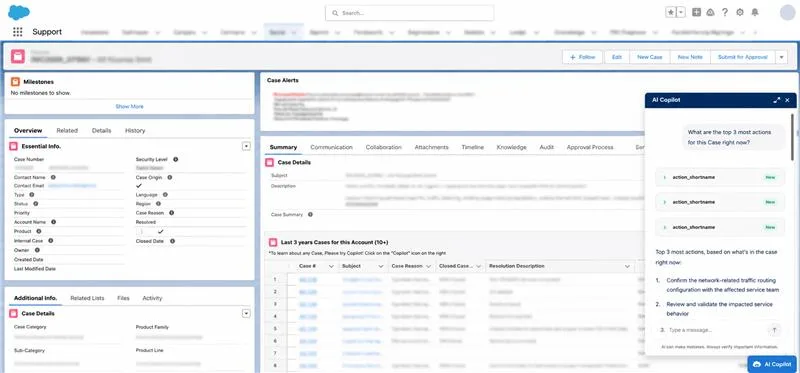
Task: Open the Additional Info. Case Details section menu
Action: [x=246, y=313]
